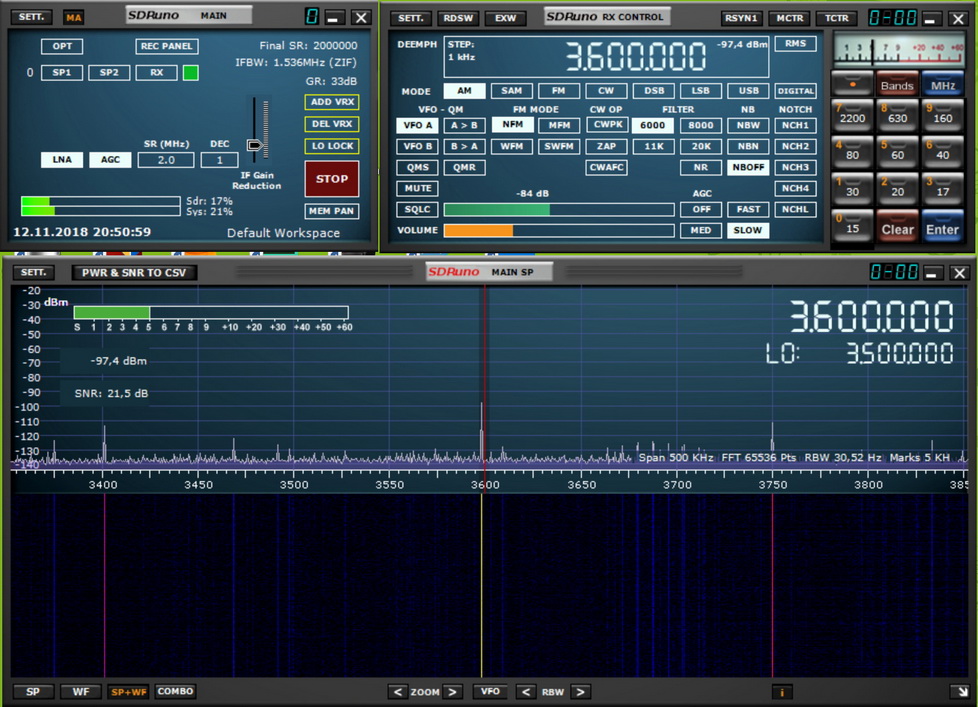Screen dimensions: 978x707
Task: Click the S-meter gauge in RX Control
Action: (x=898, y=50)
